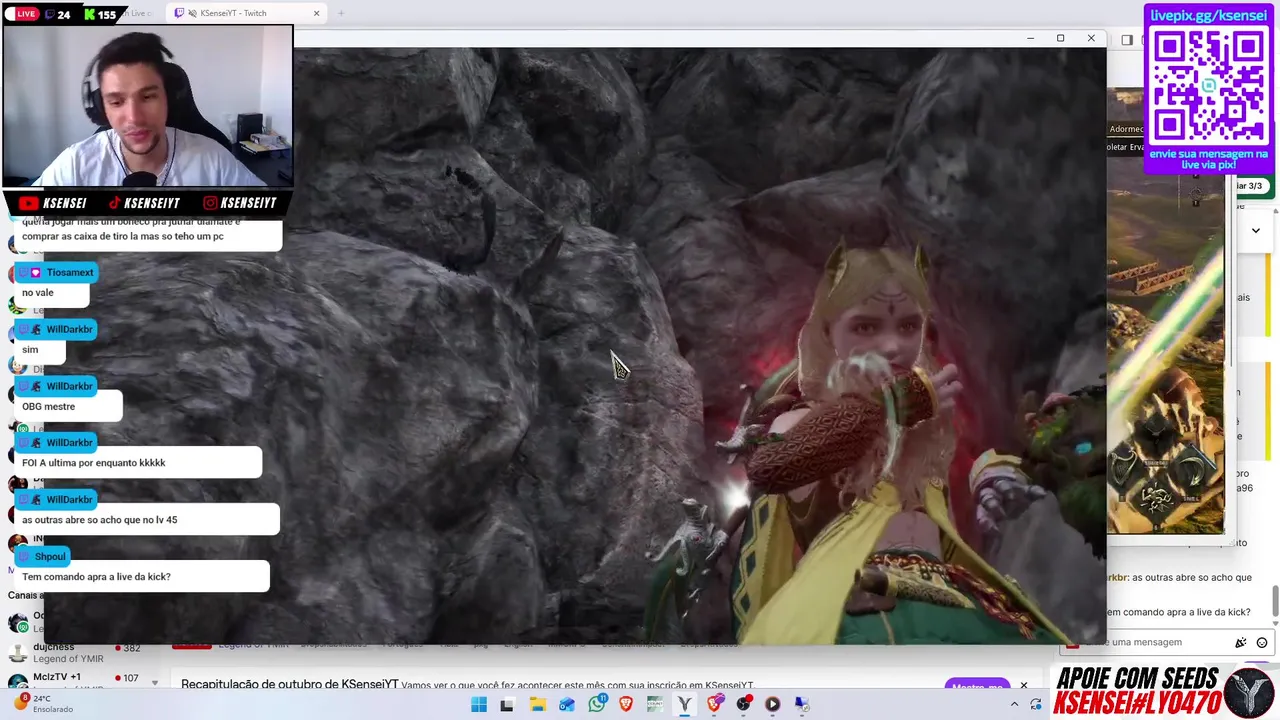1280x720 pixels.
Task: Click Tiosamext's 'no vale' chat message
Action: (52, 293)
